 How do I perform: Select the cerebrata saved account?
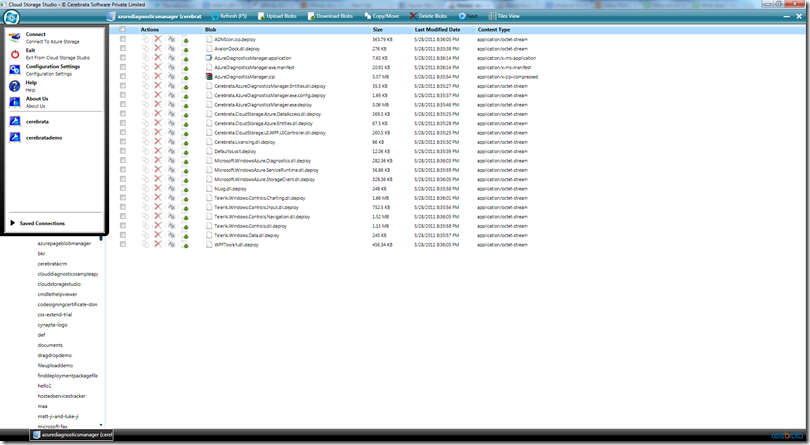(x=37, y=122)
